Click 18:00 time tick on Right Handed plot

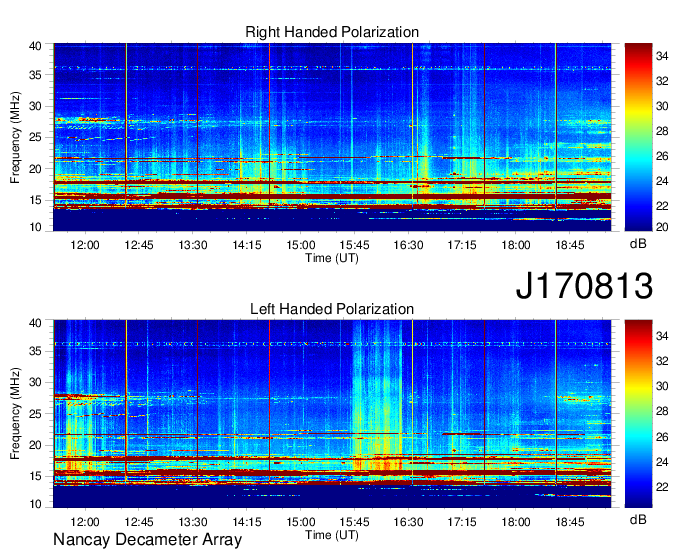(516, 245)
